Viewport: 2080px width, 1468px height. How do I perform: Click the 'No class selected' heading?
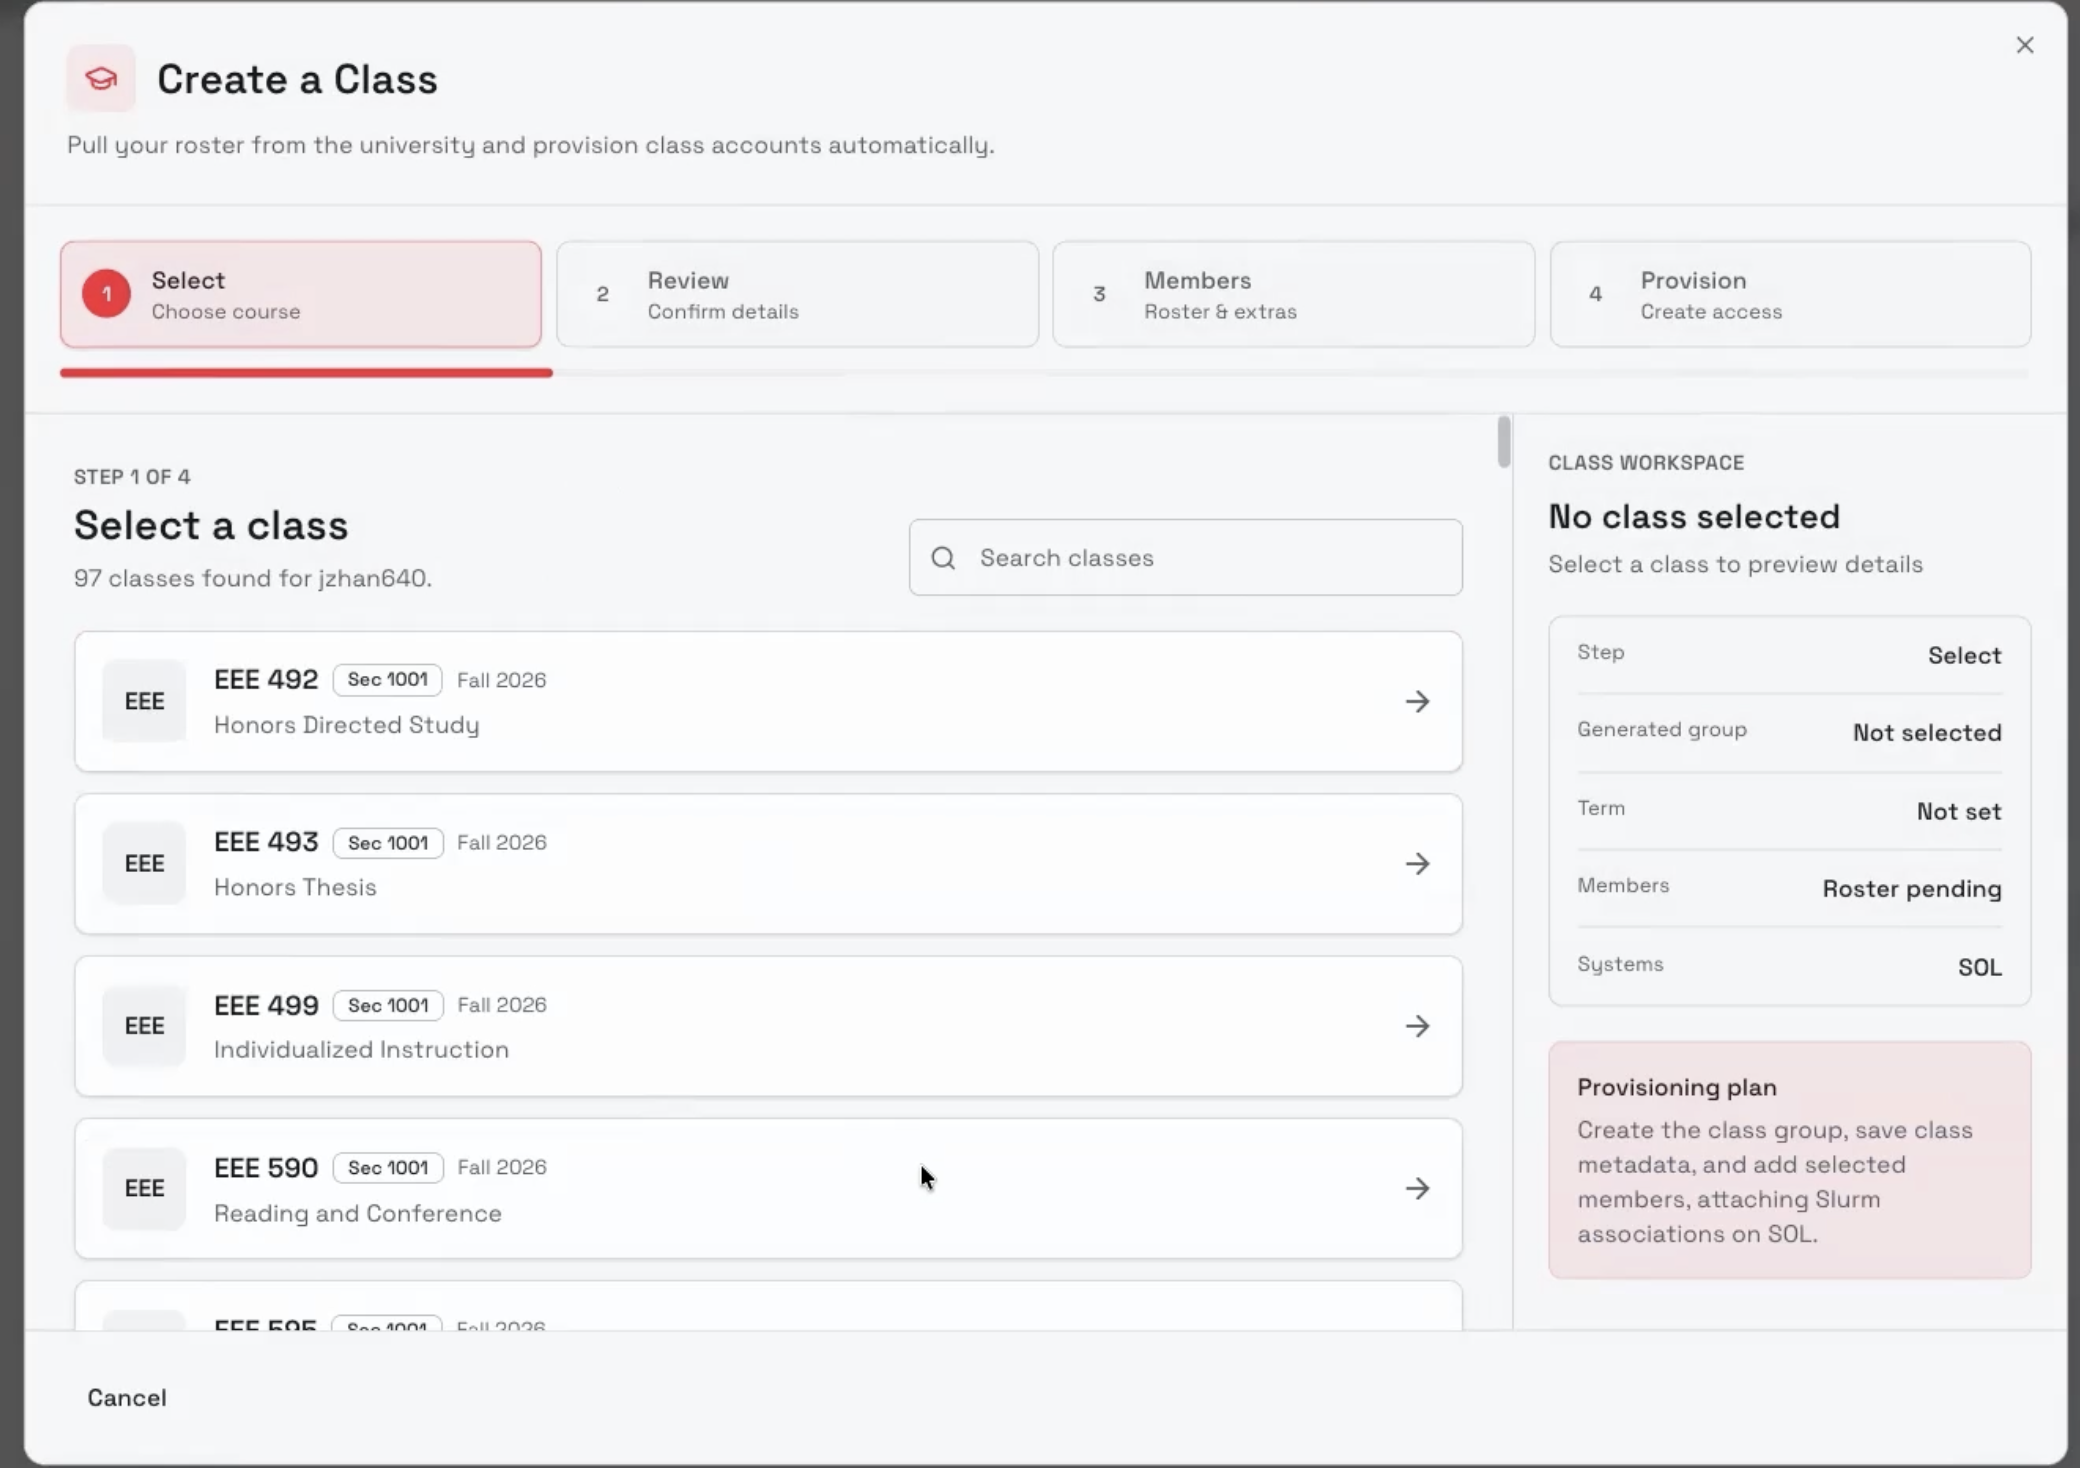pos(1694,516)
